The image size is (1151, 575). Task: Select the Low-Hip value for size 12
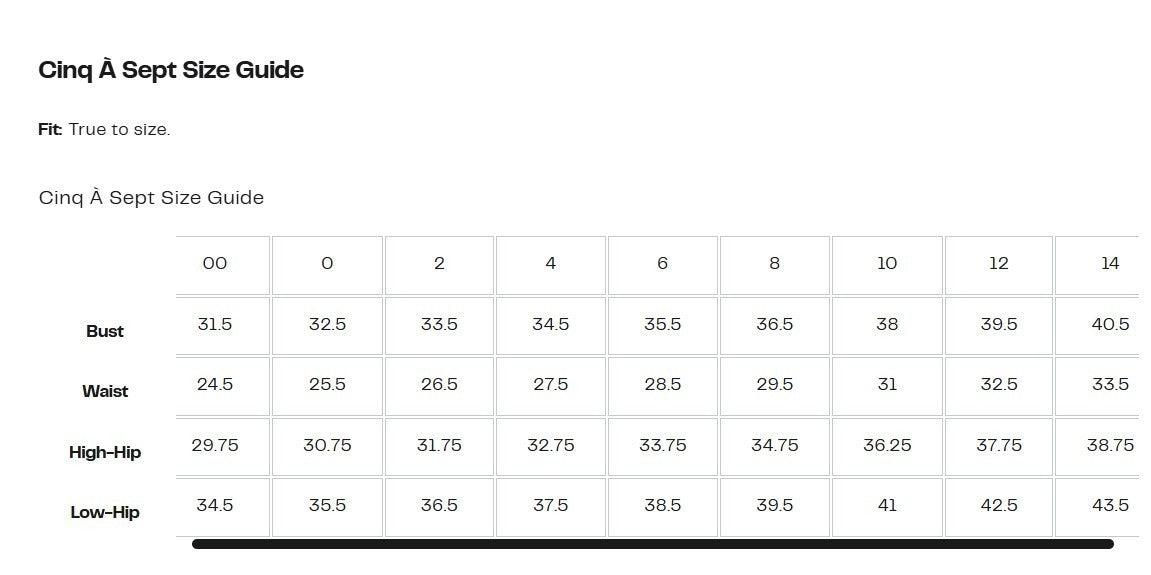pos(998,505)
